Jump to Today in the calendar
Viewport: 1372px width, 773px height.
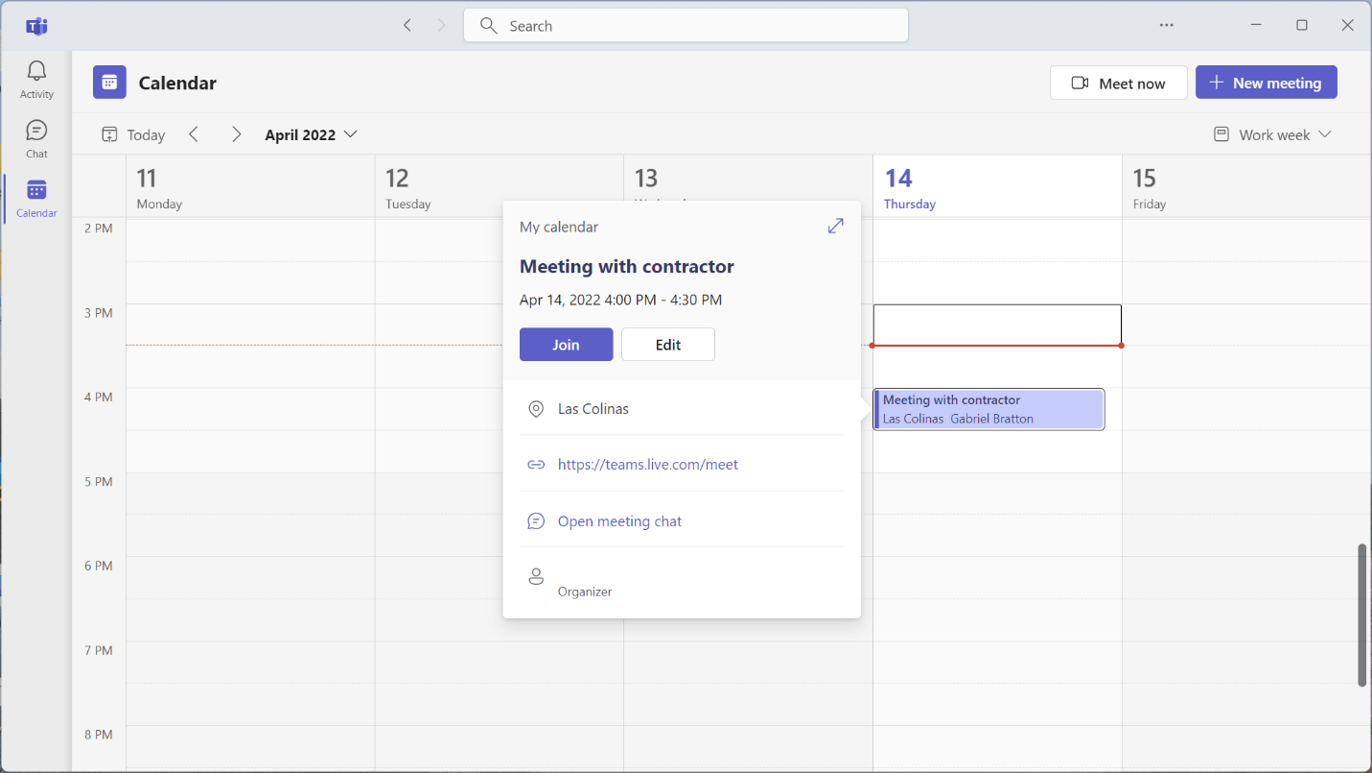[132, 134]
